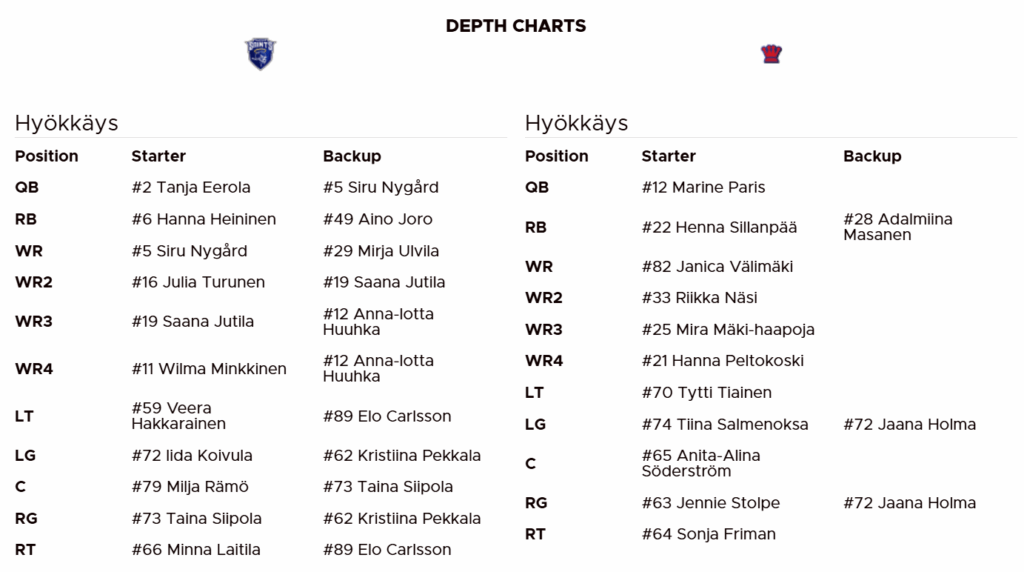Select center Milja Rämö
Image resolution: width=1024 pixels, height=572 pixels.
190,487
